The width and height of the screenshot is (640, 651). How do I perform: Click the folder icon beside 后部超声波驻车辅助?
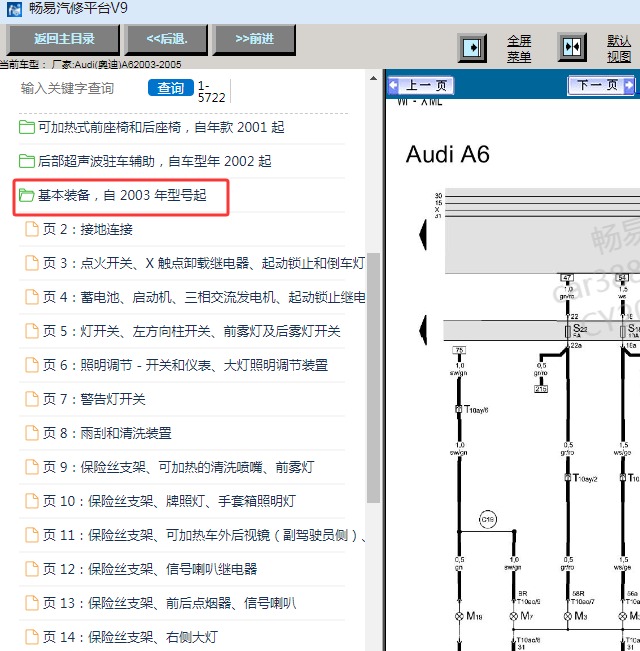coord(27,161)
